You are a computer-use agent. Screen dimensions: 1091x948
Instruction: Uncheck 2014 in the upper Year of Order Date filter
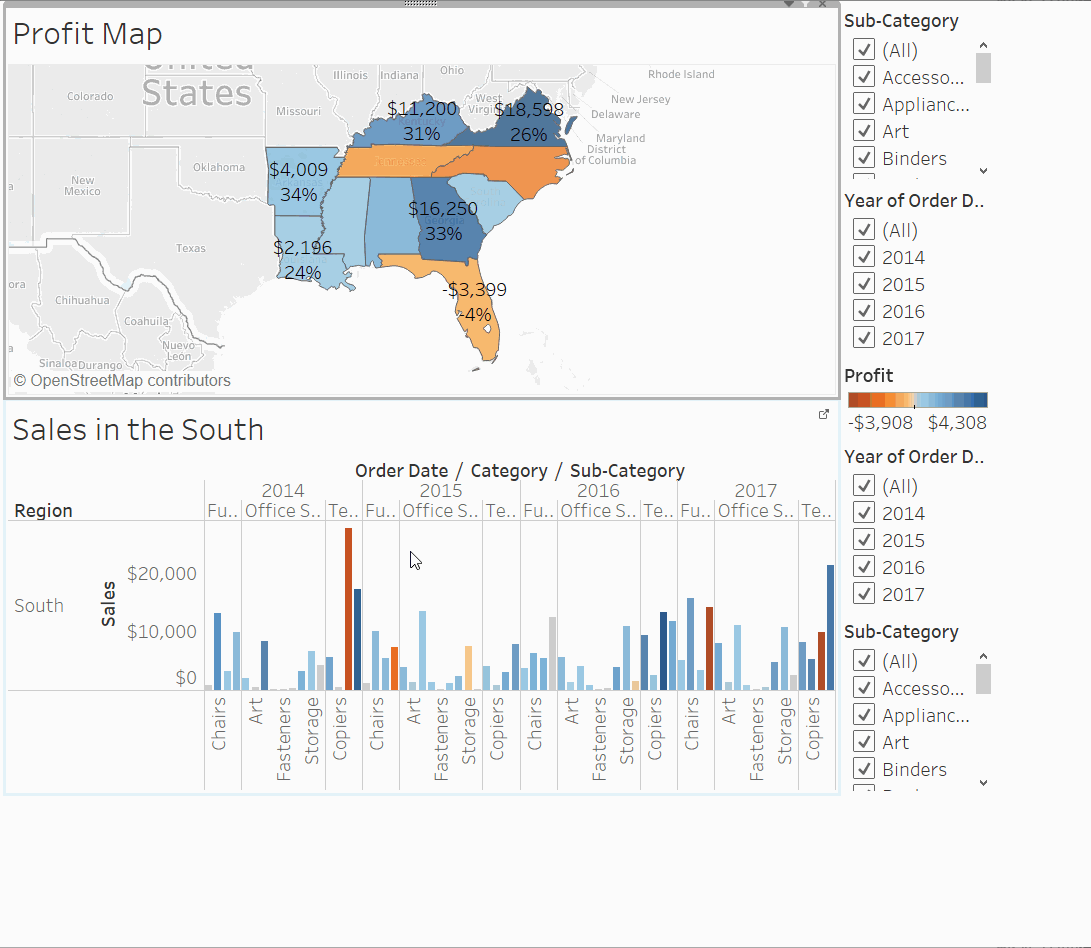[x=863, y=257]
